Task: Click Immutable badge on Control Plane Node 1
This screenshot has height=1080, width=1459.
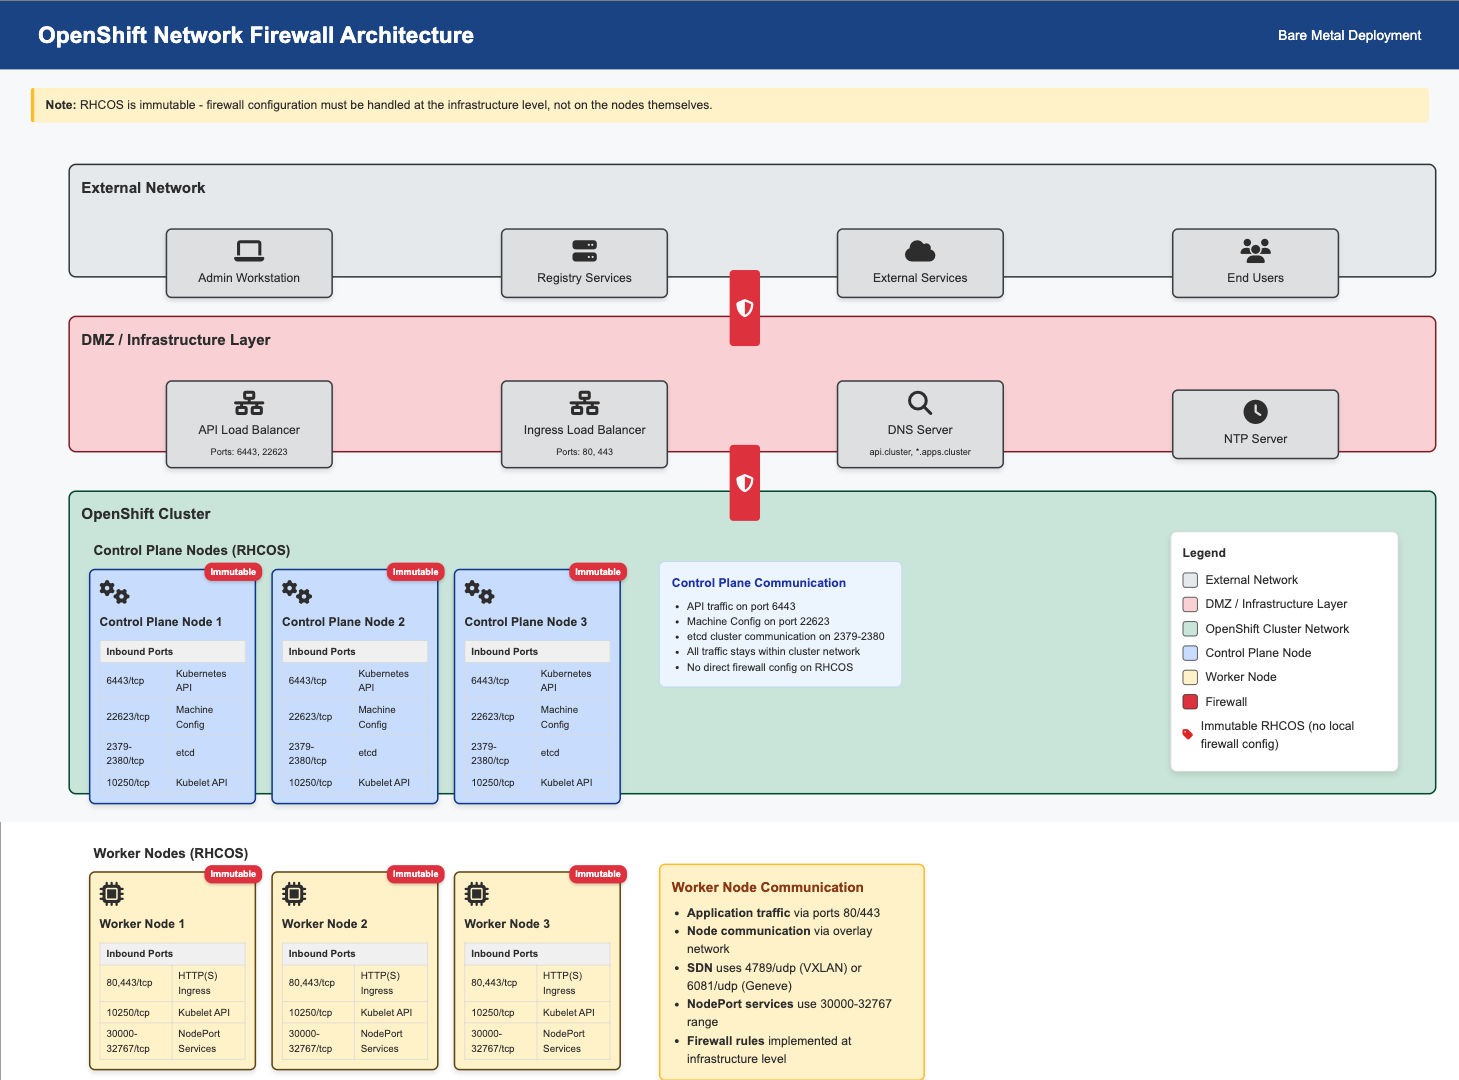Action: tap(233, 572)
